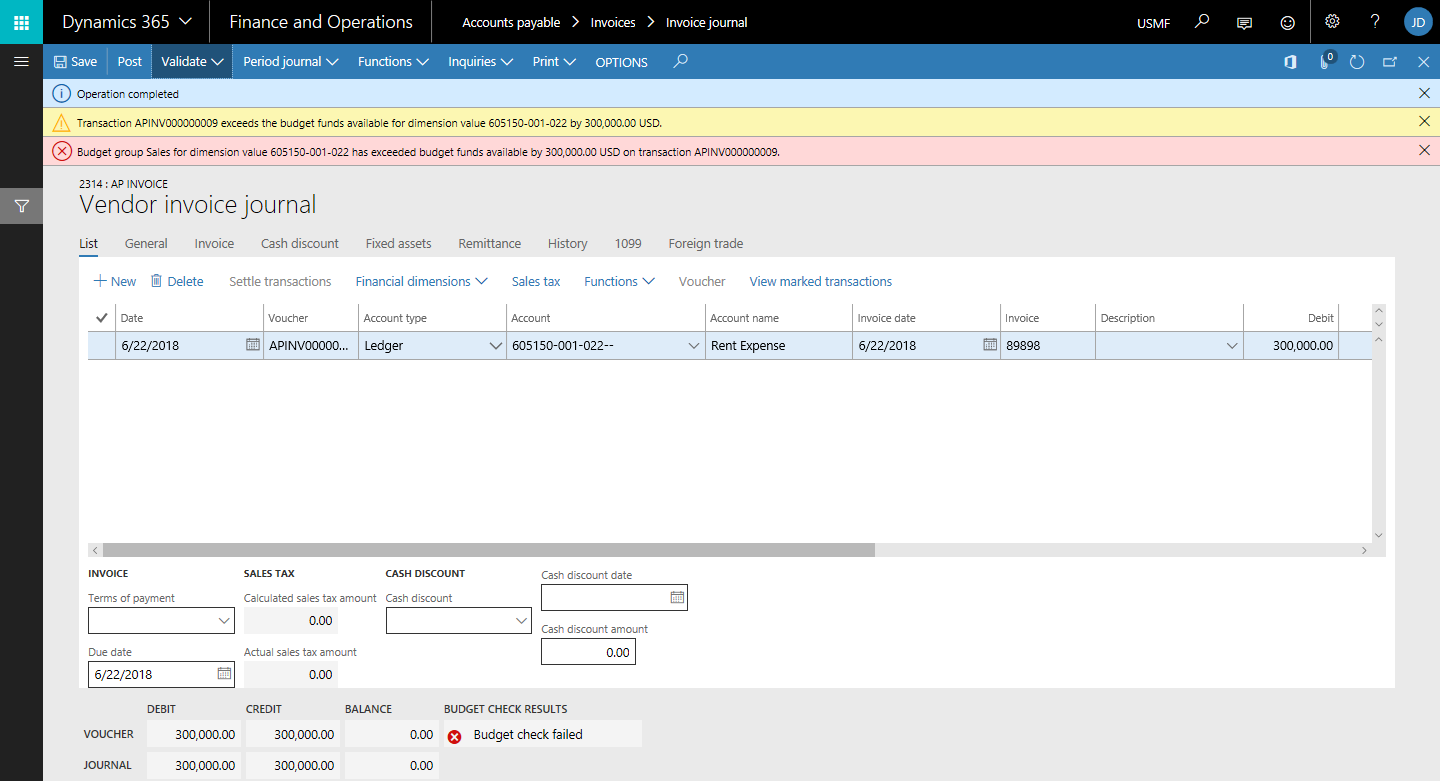Click the Cash discount amount field
This screenshot has height=781, width=1440.
588,652
